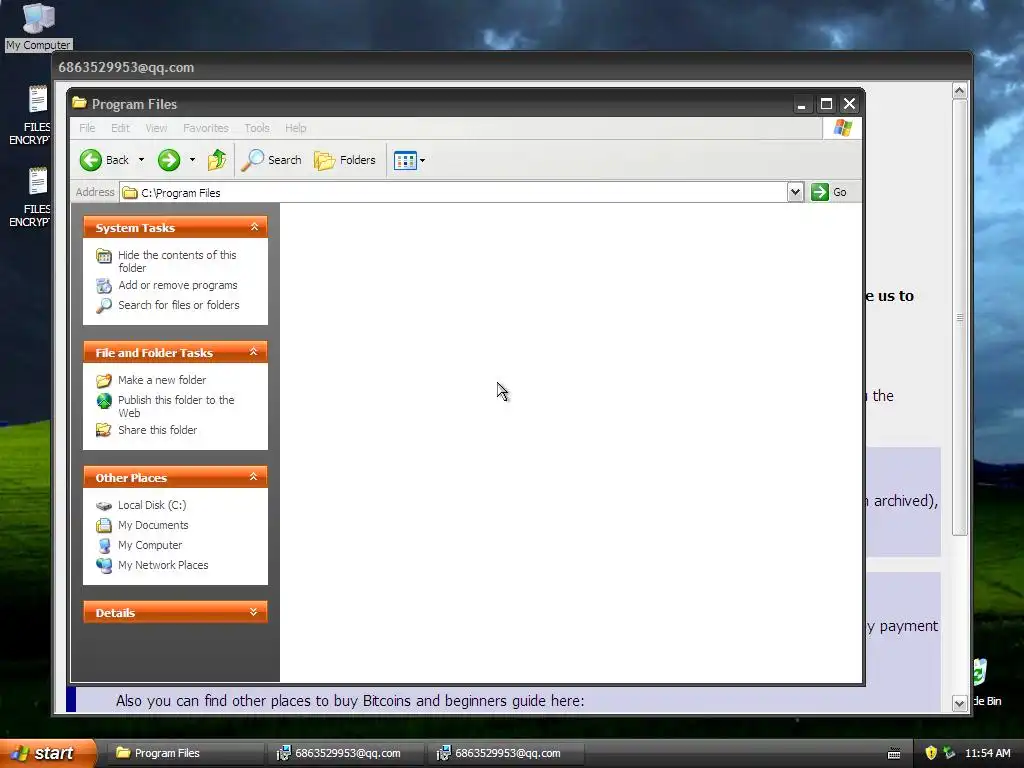Open the File menu
1024x768 pixels.
click(87, 128)
